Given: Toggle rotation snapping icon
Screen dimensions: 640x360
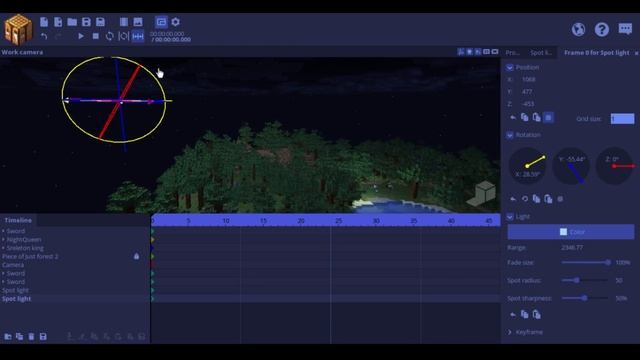Looking at the screenshot, I should (560, 199).
